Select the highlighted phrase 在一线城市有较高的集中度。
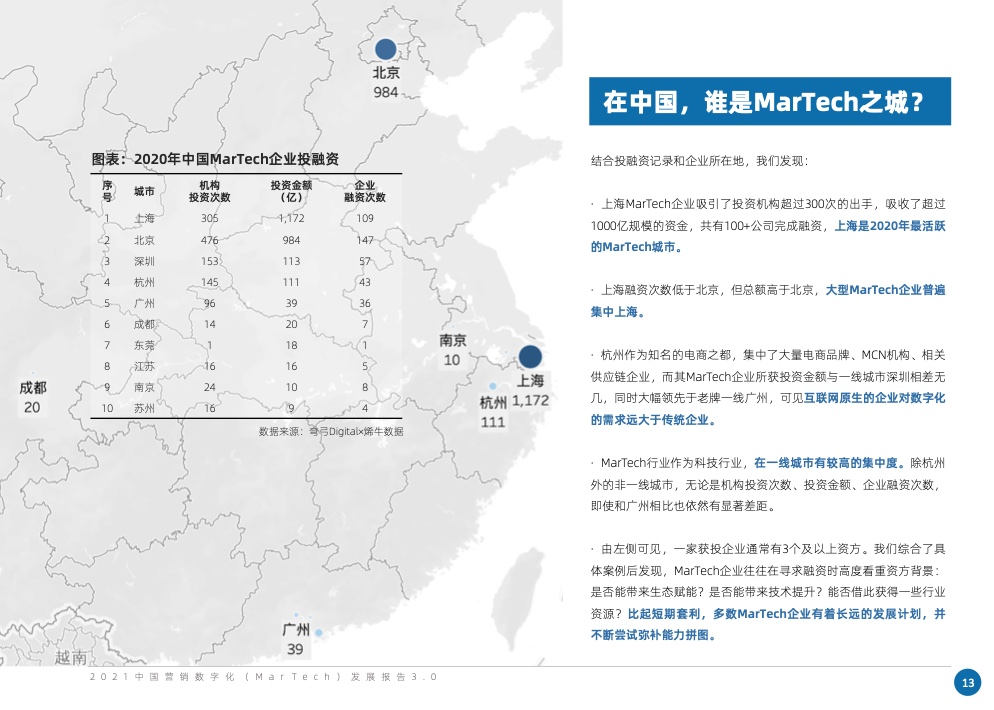 (x=830, y=463)
